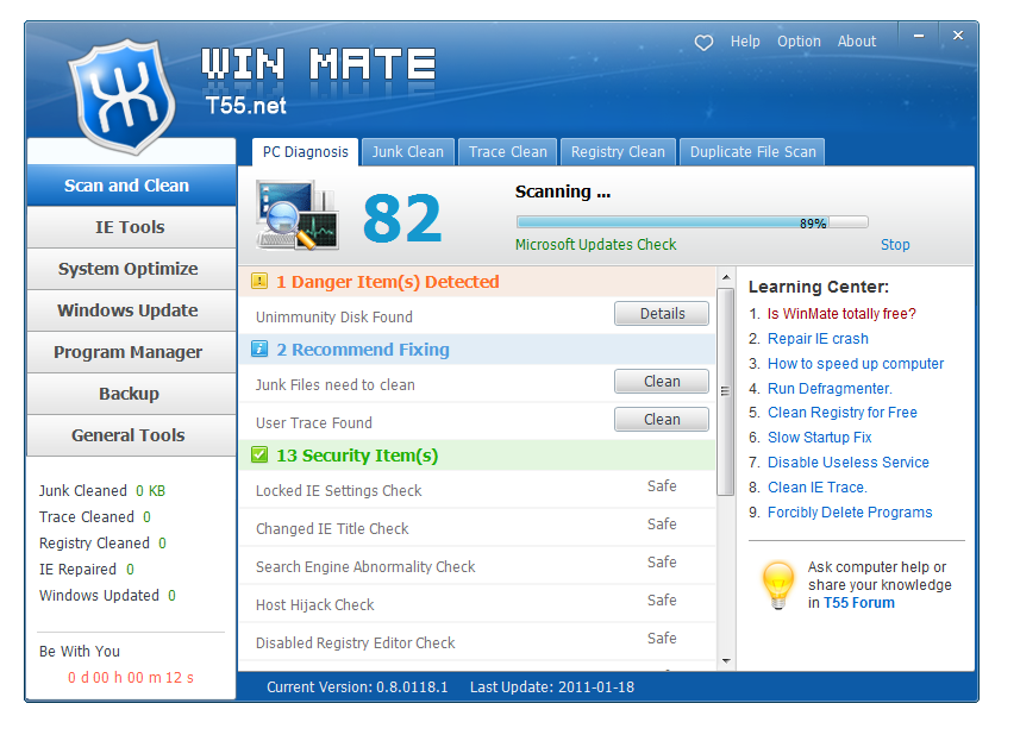Open the Option menu
This screenshot has width=1020, height=741.
[798, 42]
